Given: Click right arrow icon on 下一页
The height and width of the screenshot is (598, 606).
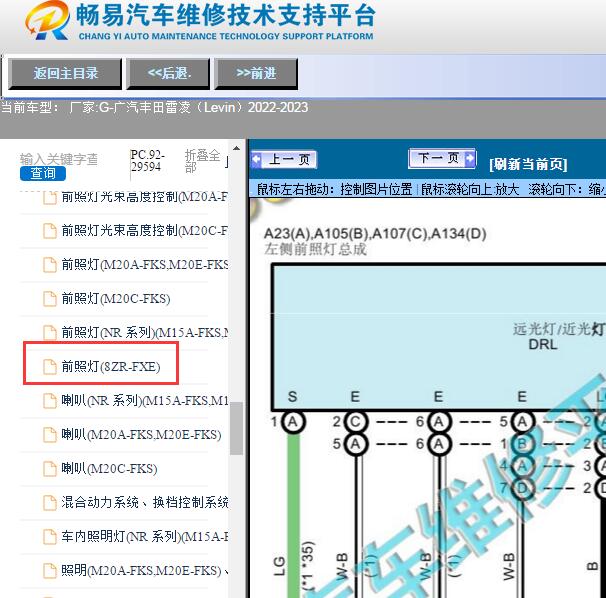Looking at the screenshot, I should 470,158.
